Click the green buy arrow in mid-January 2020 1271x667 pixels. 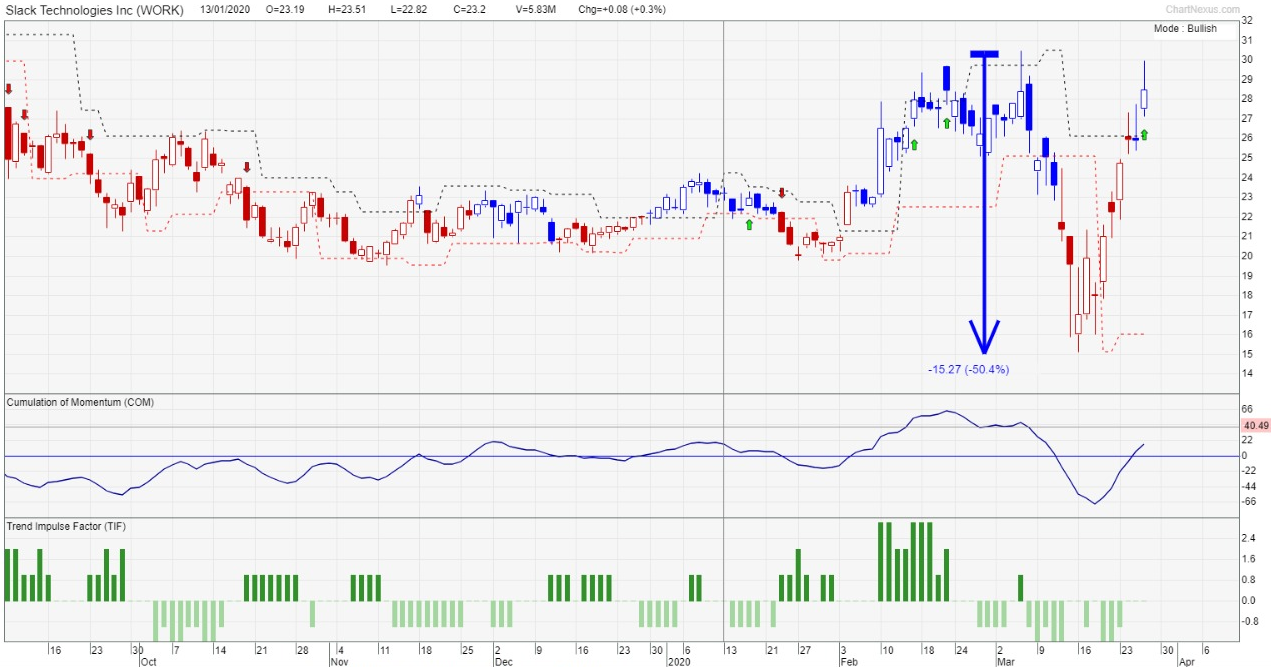click(749, 225)
